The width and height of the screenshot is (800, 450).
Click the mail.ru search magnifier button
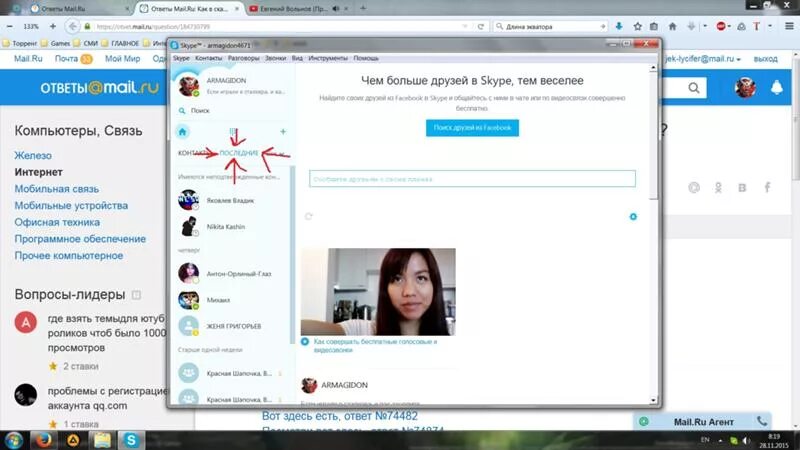pyautogui.click(x=694, y=88)
